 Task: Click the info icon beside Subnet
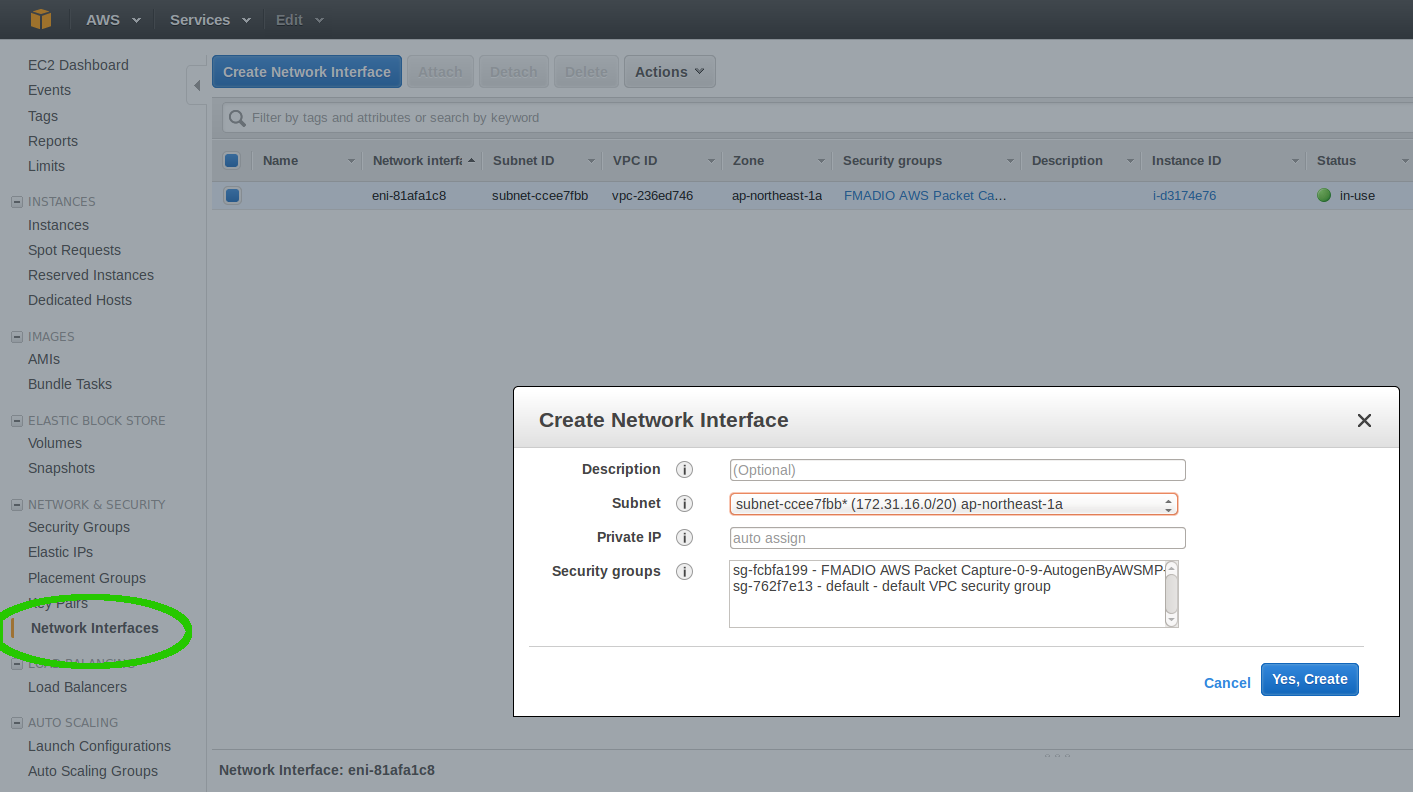click(x=685, y=503)
